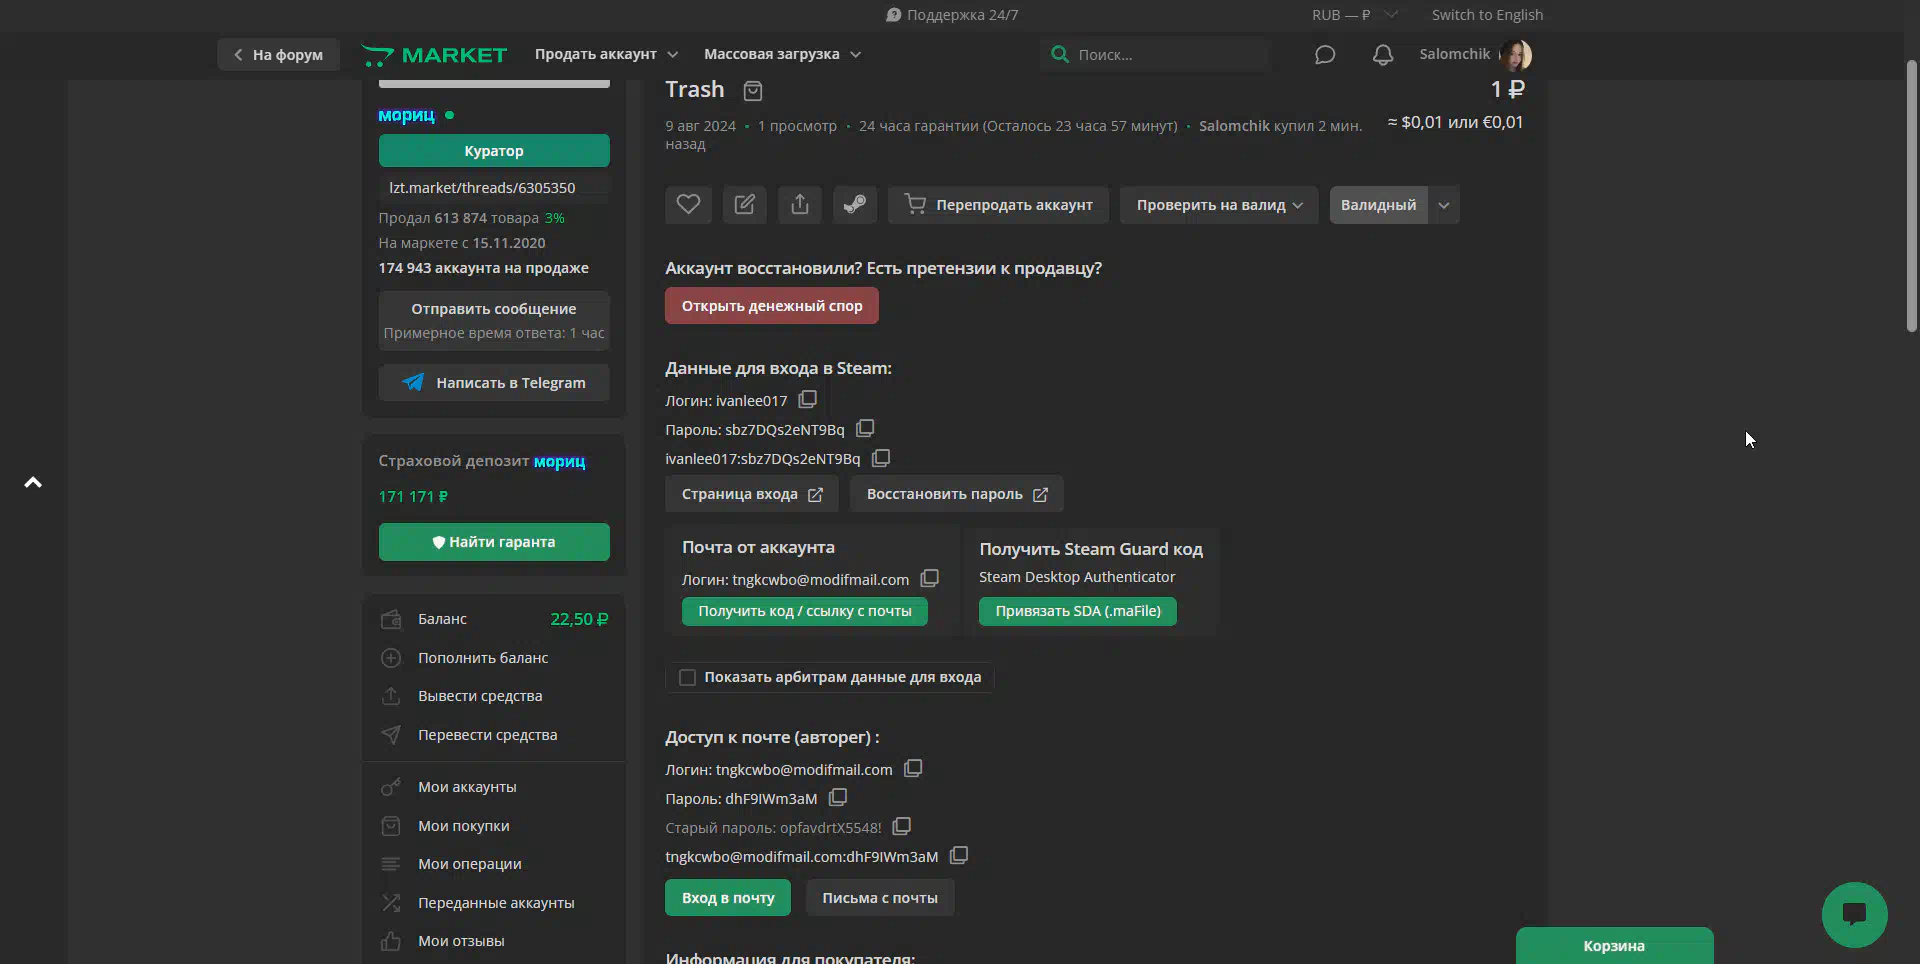Click the share upload icon
The width and height of the screenshot is (1920, 964).
coord(800,204)
